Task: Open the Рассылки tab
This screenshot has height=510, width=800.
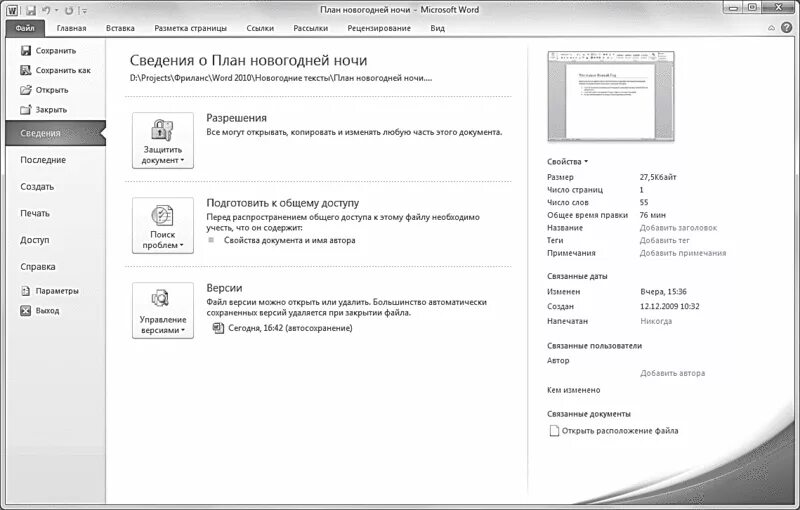Action: tap(310, 29)
